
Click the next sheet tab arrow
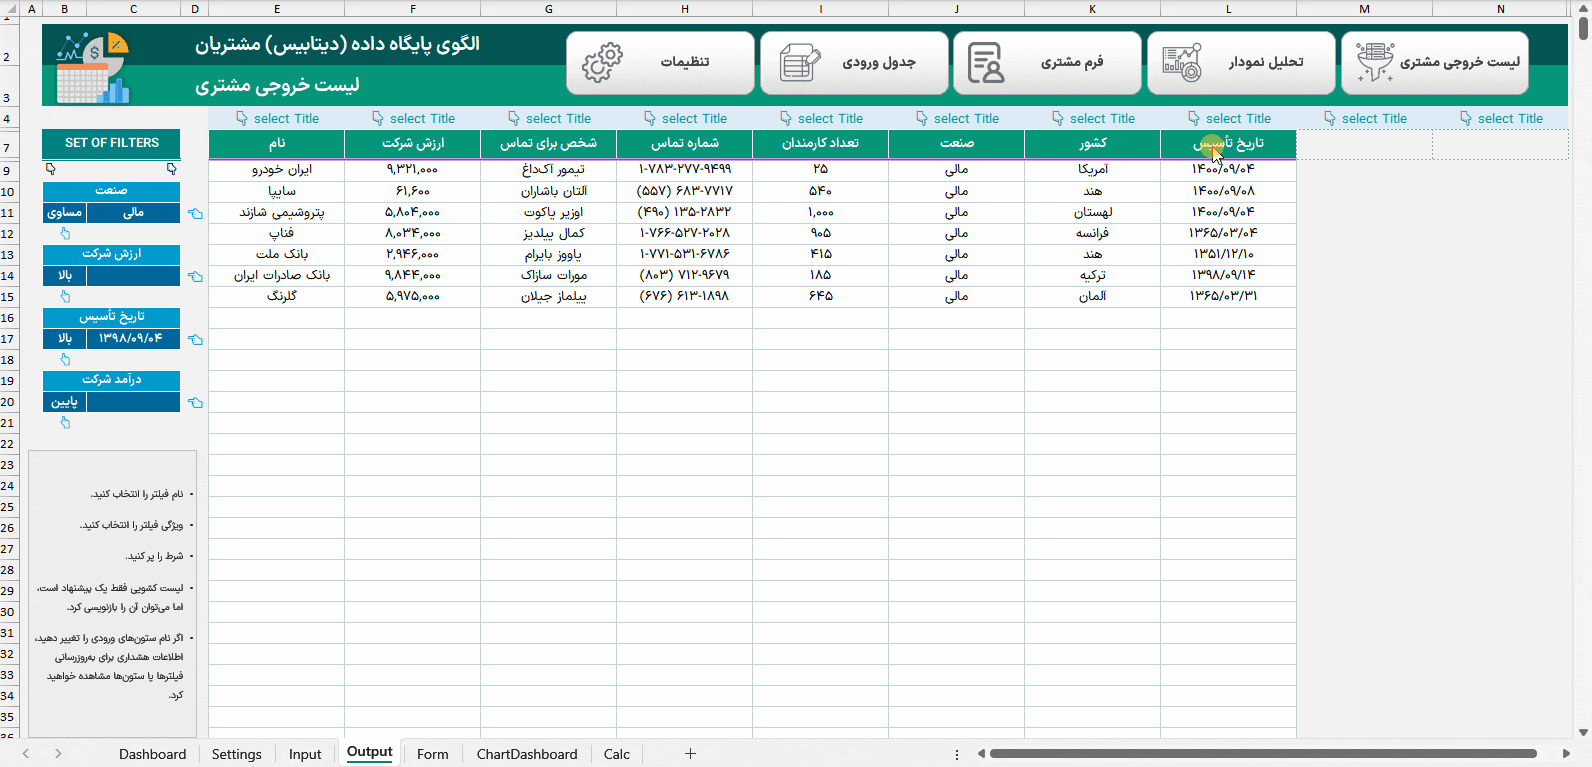tap(58, 754)
